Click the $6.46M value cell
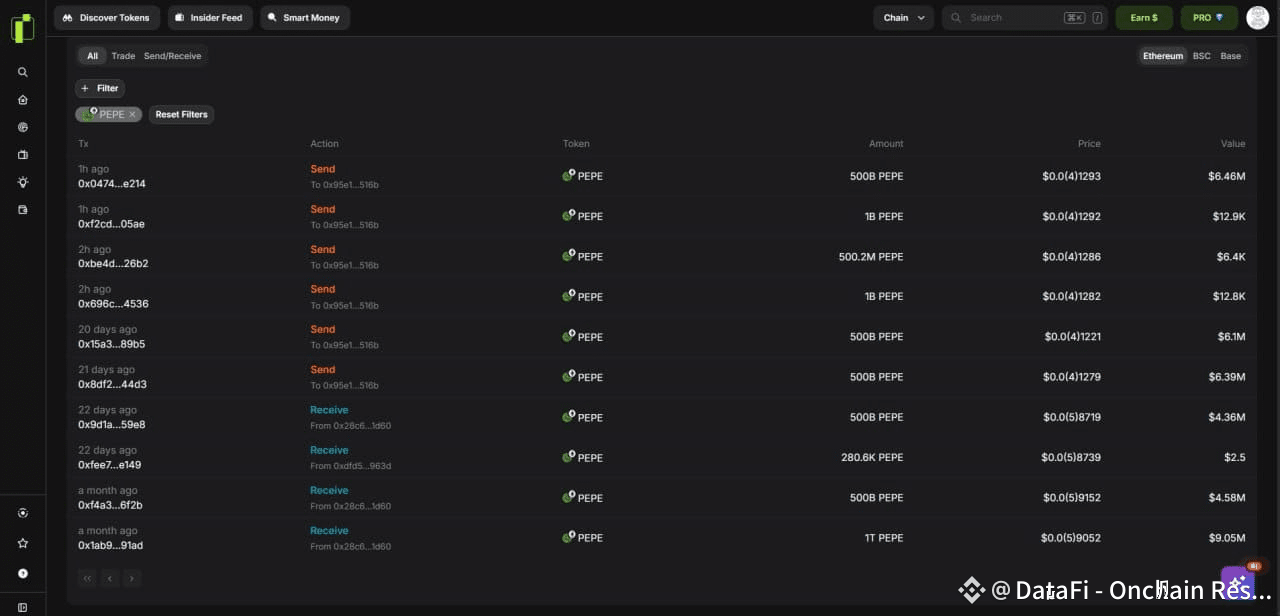This screenshot has height=616, width=1280. coord(1226,176)
